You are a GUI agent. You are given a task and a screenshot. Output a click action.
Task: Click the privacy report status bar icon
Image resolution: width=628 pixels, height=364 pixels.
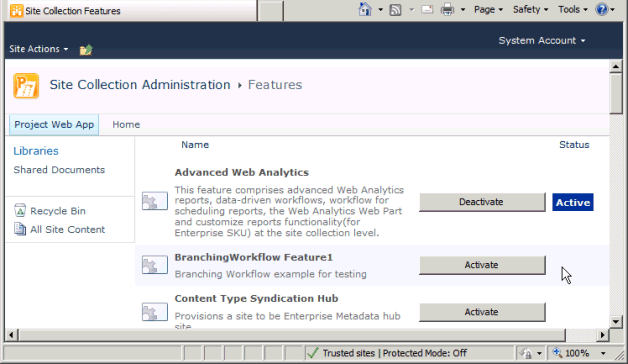point(526,353)
